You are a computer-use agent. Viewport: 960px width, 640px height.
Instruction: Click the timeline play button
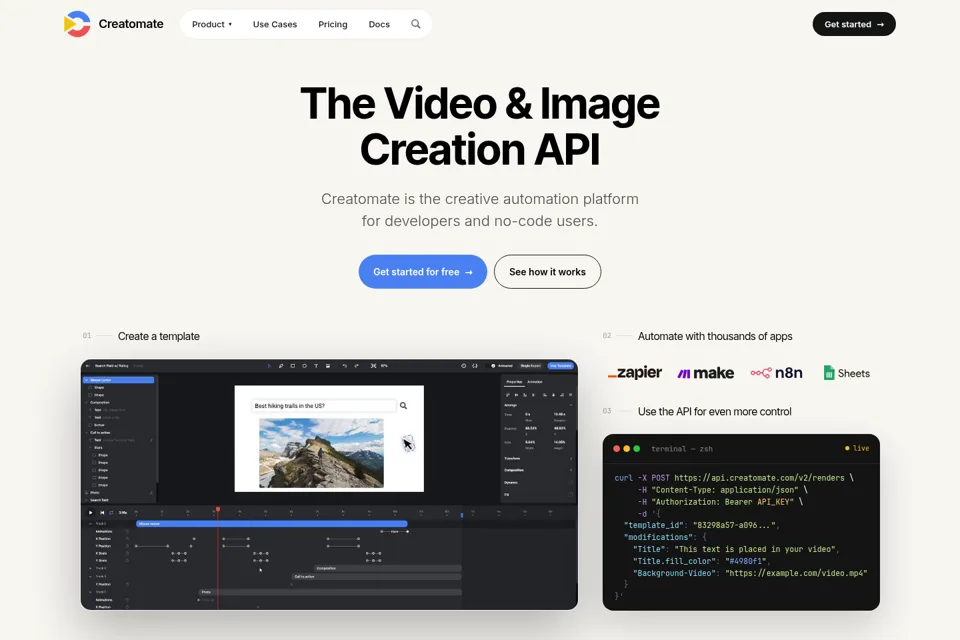tap(91, 513)
